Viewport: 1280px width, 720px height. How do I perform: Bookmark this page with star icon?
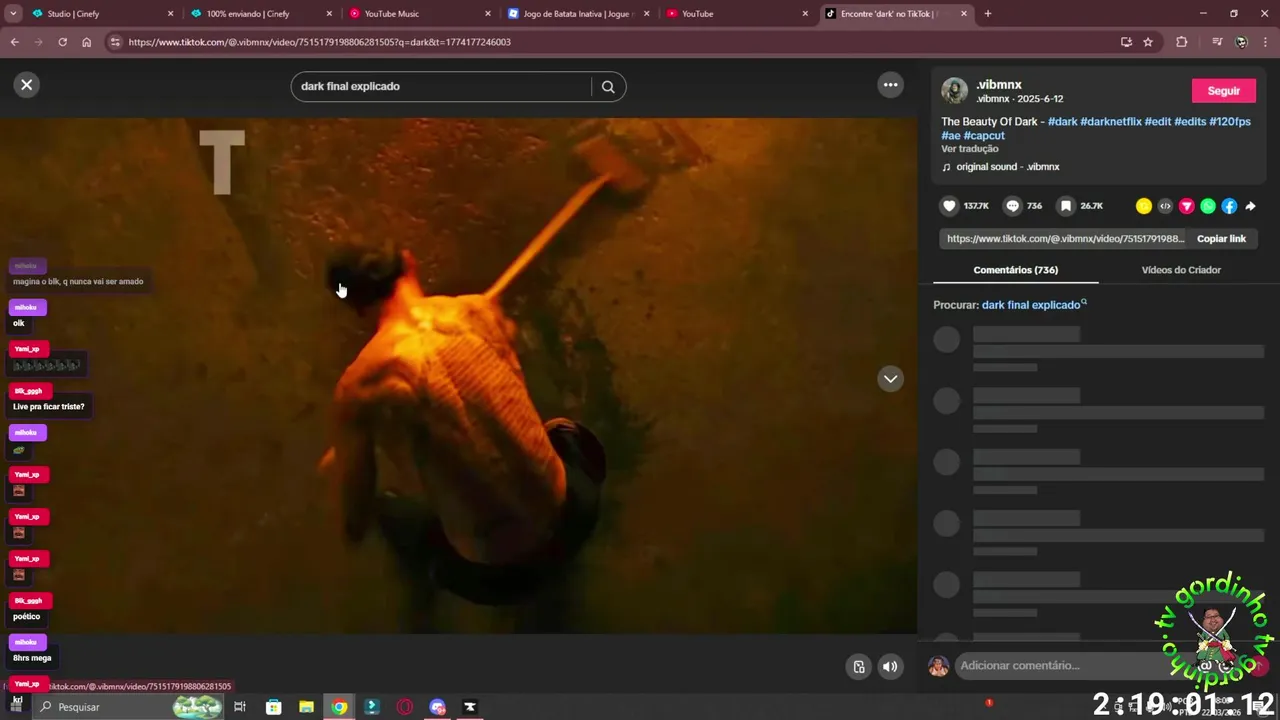[x=1148, y=42]
